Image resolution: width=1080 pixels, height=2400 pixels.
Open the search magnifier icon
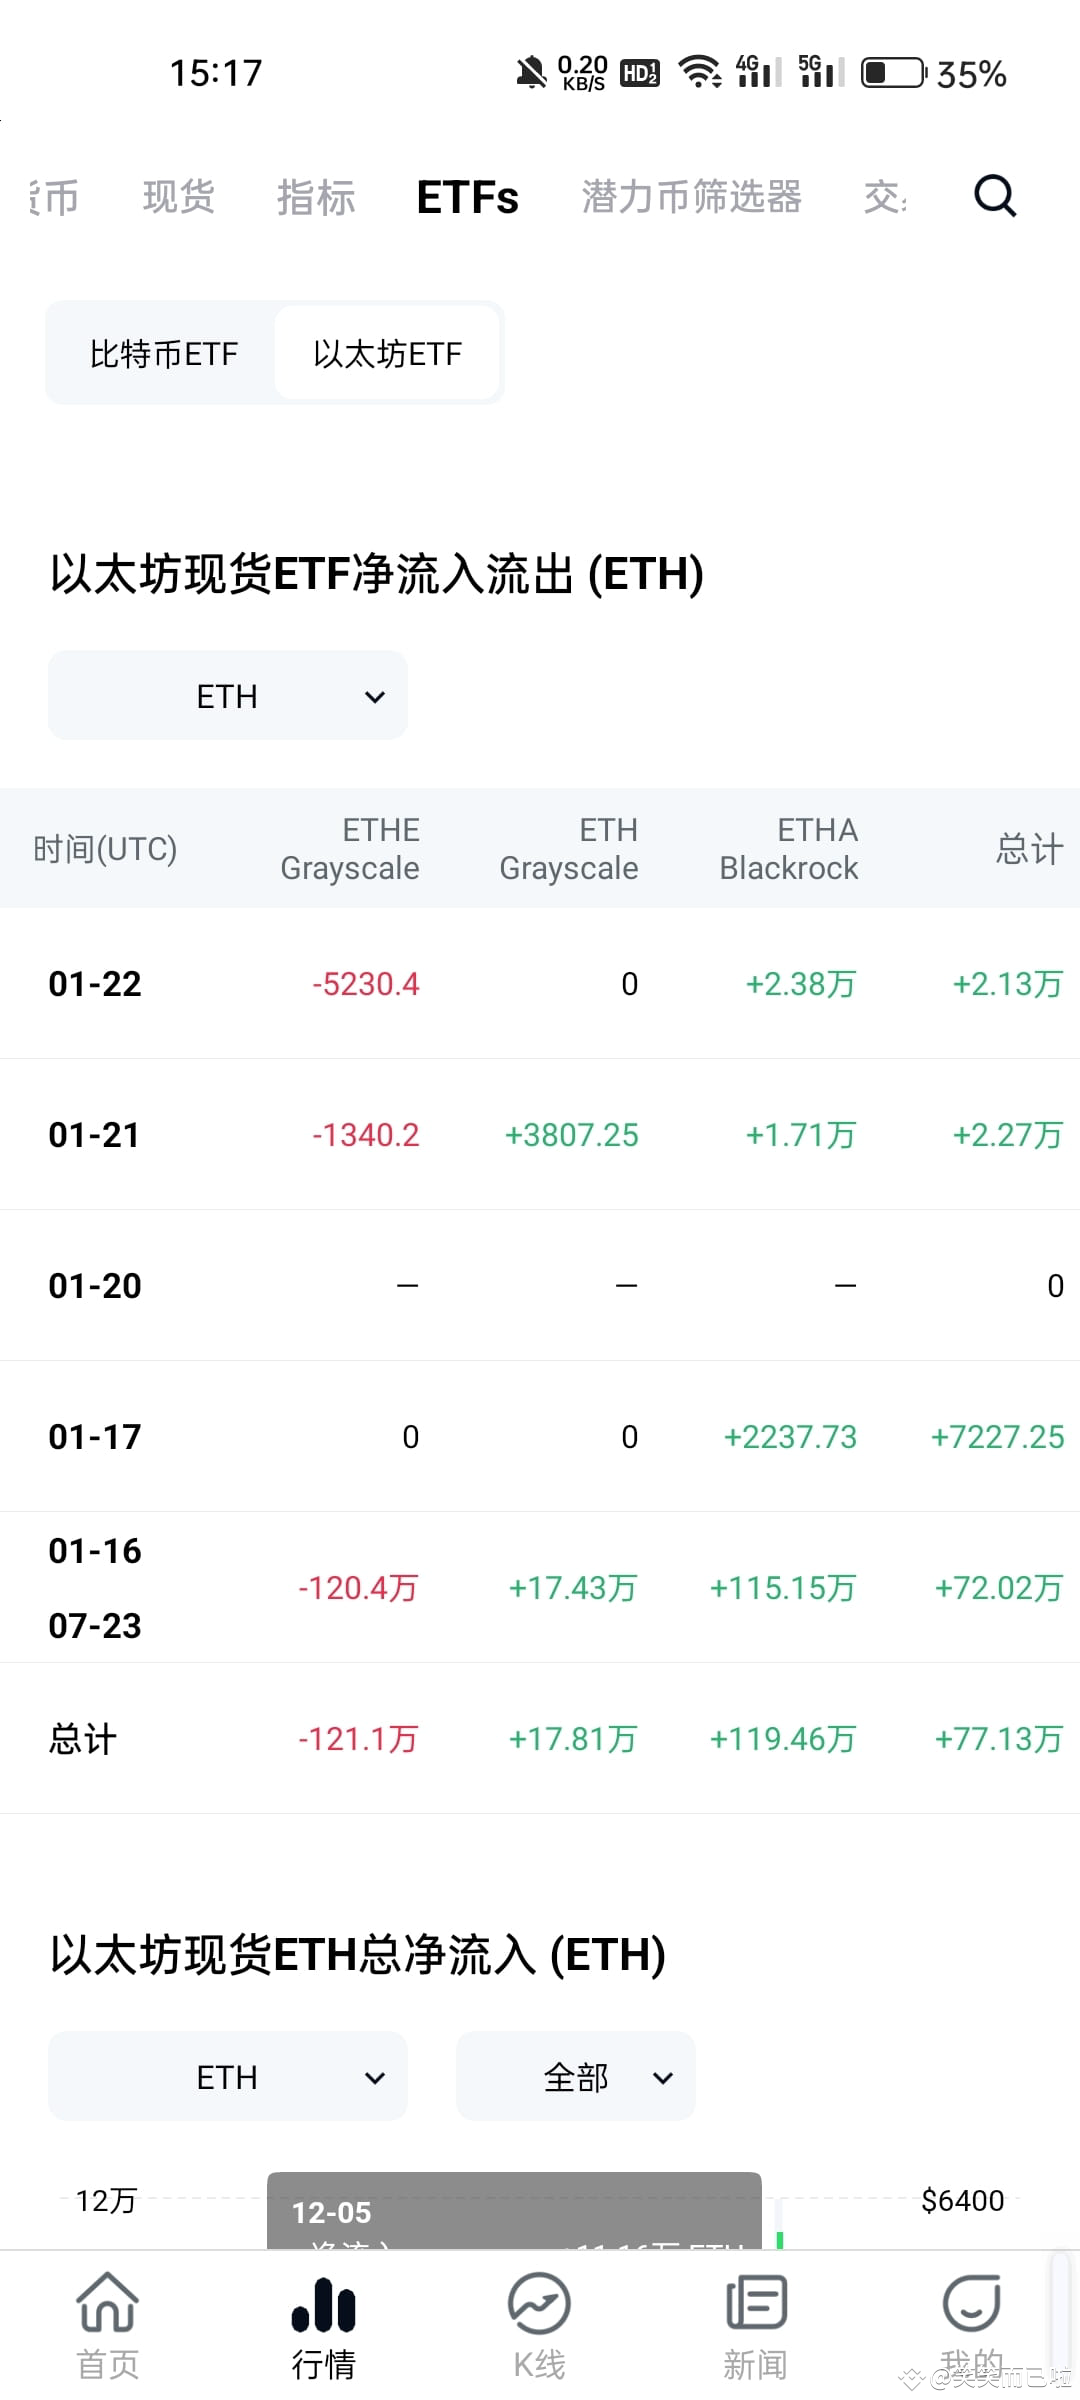tap(995, 196)
